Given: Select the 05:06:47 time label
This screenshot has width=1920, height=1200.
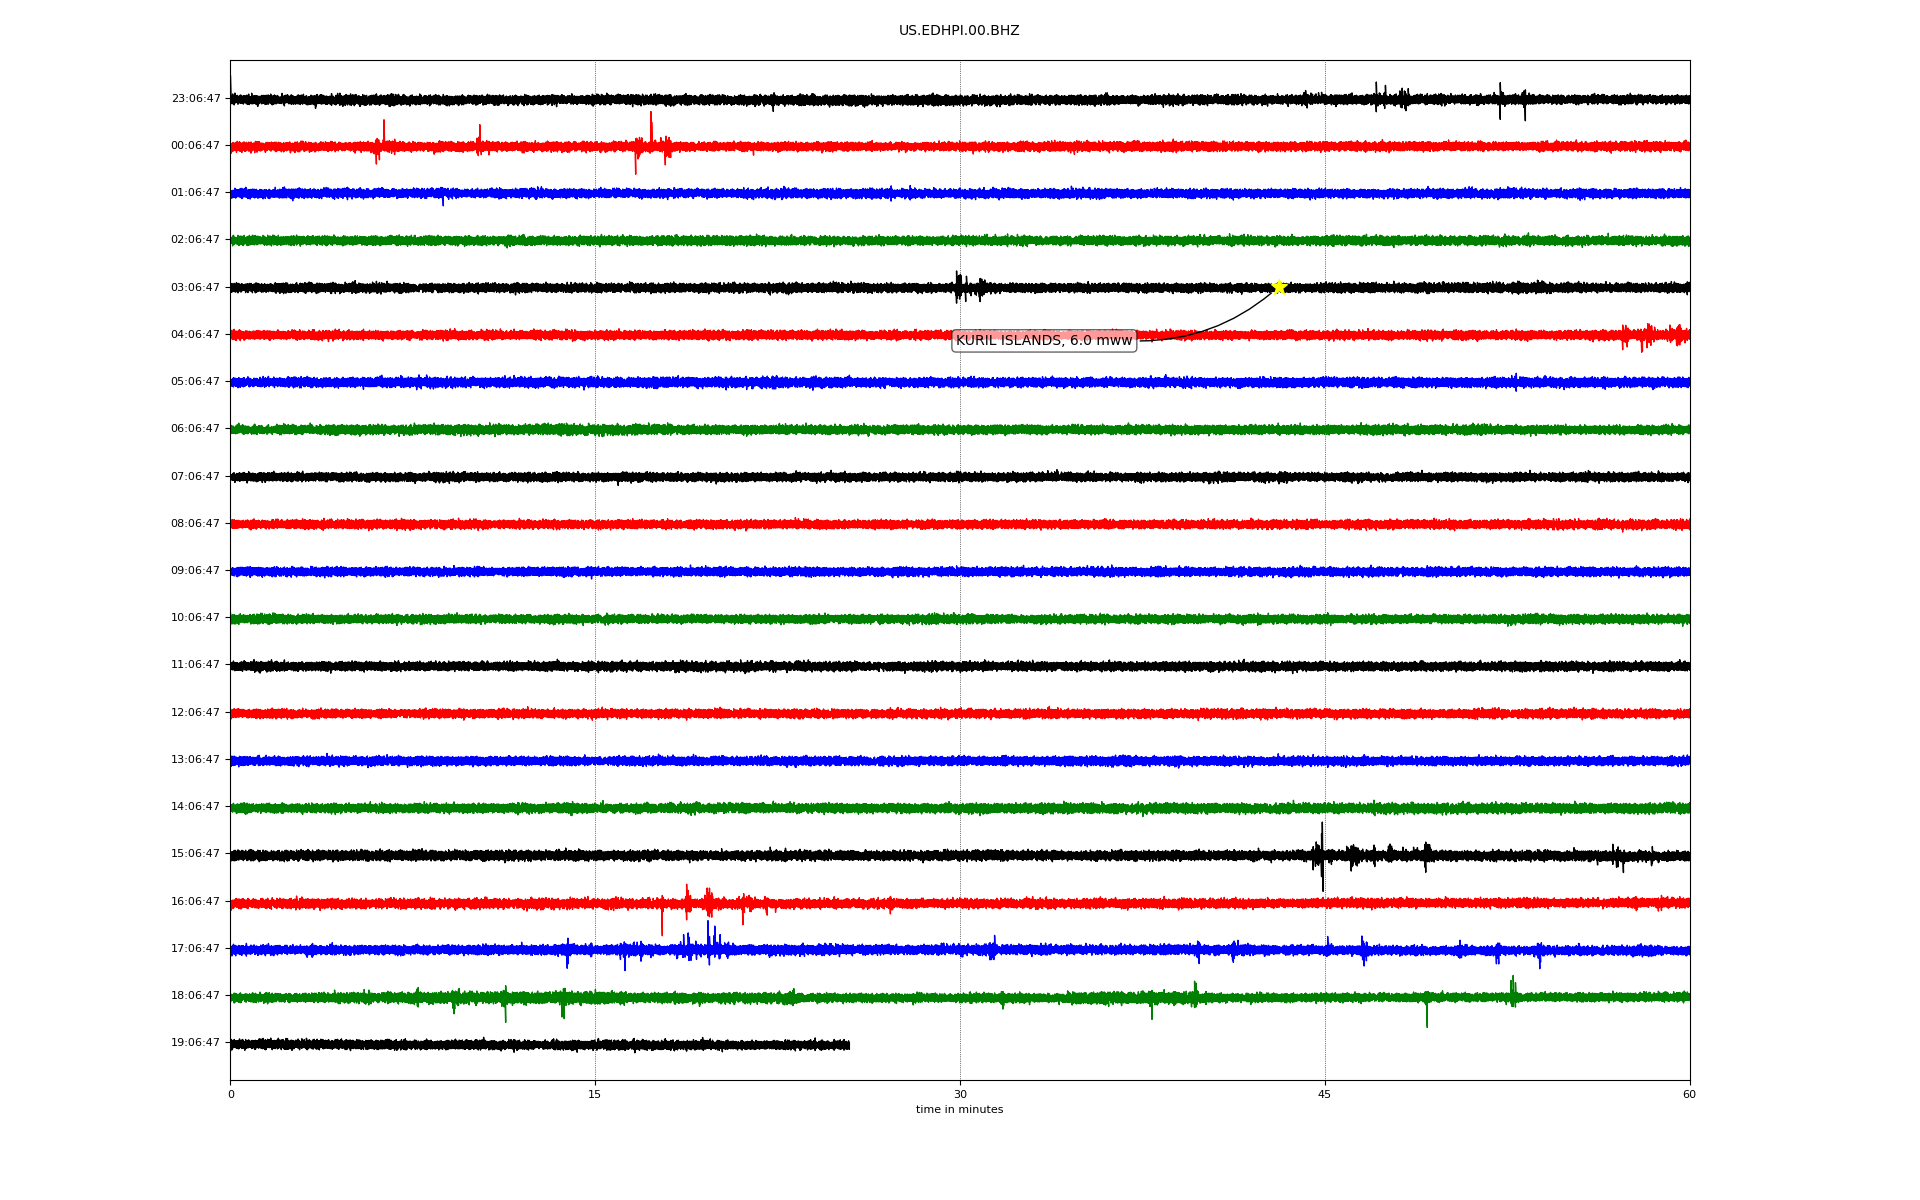Looking at the screenshot, I should [x=196, y=382].
